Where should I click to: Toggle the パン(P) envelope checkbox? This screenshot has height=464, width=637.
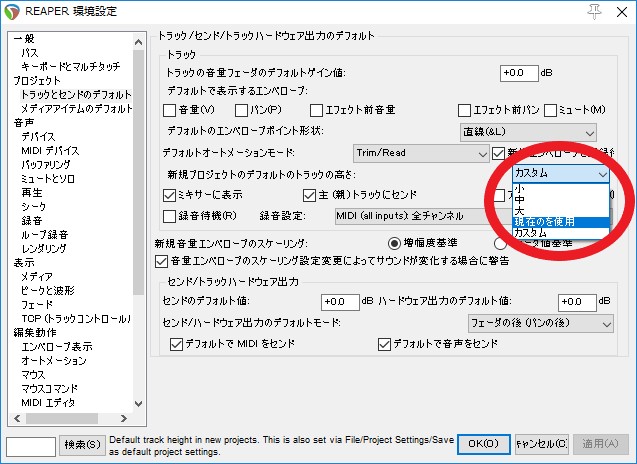coord(241,110)
